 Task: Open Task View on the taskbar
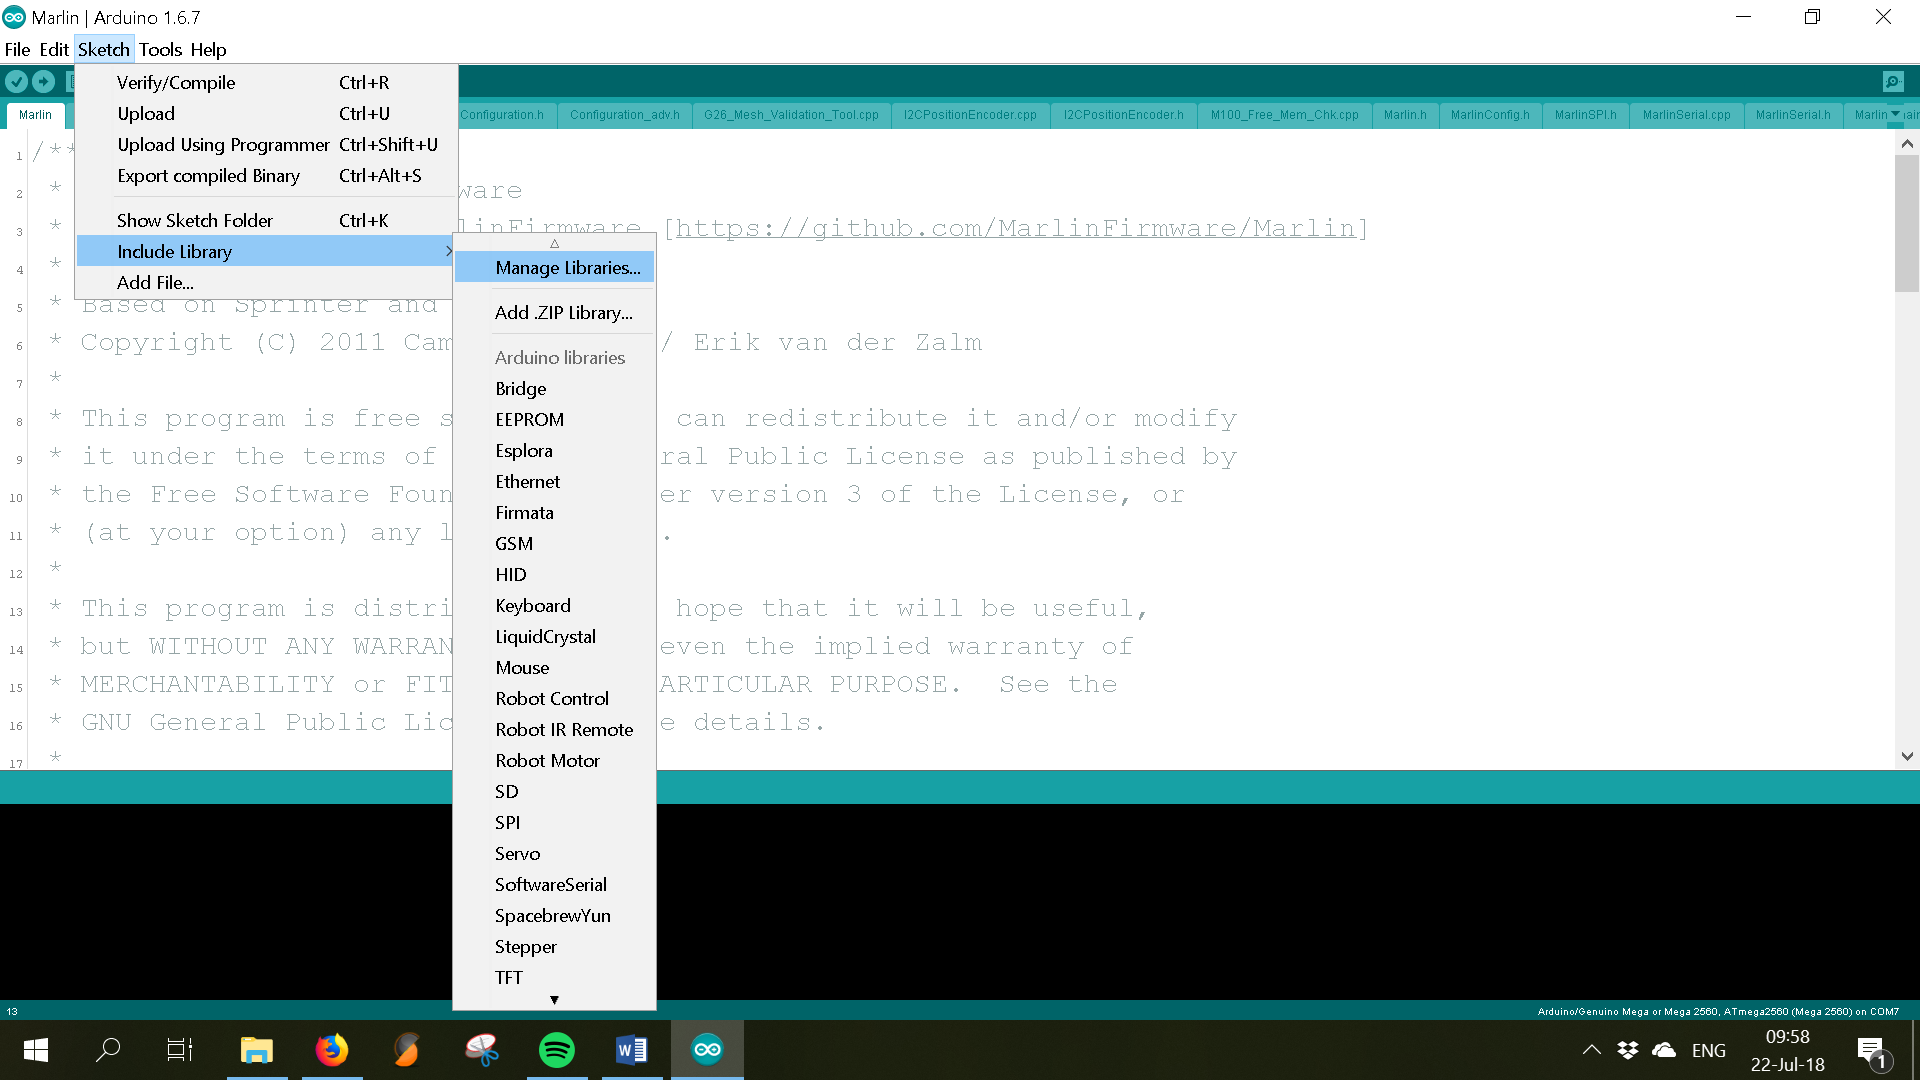(180, 1050)
